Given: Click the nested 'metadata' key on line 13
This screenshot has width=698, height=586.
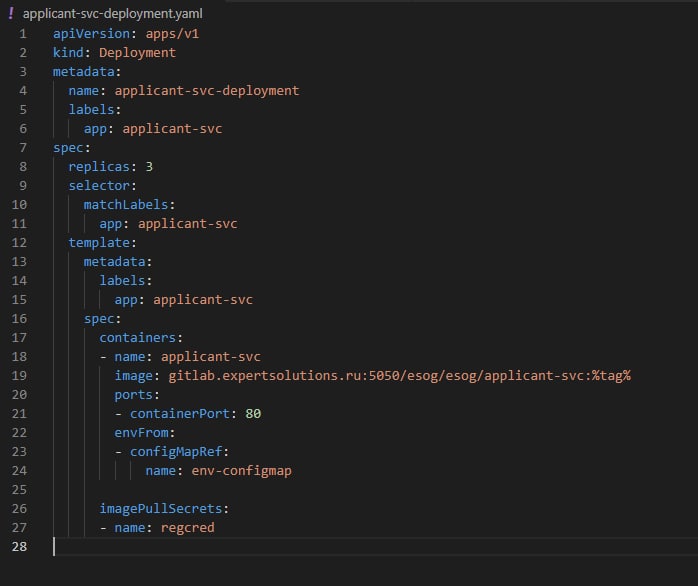Looking at the screenshot, I should (114, 262).
